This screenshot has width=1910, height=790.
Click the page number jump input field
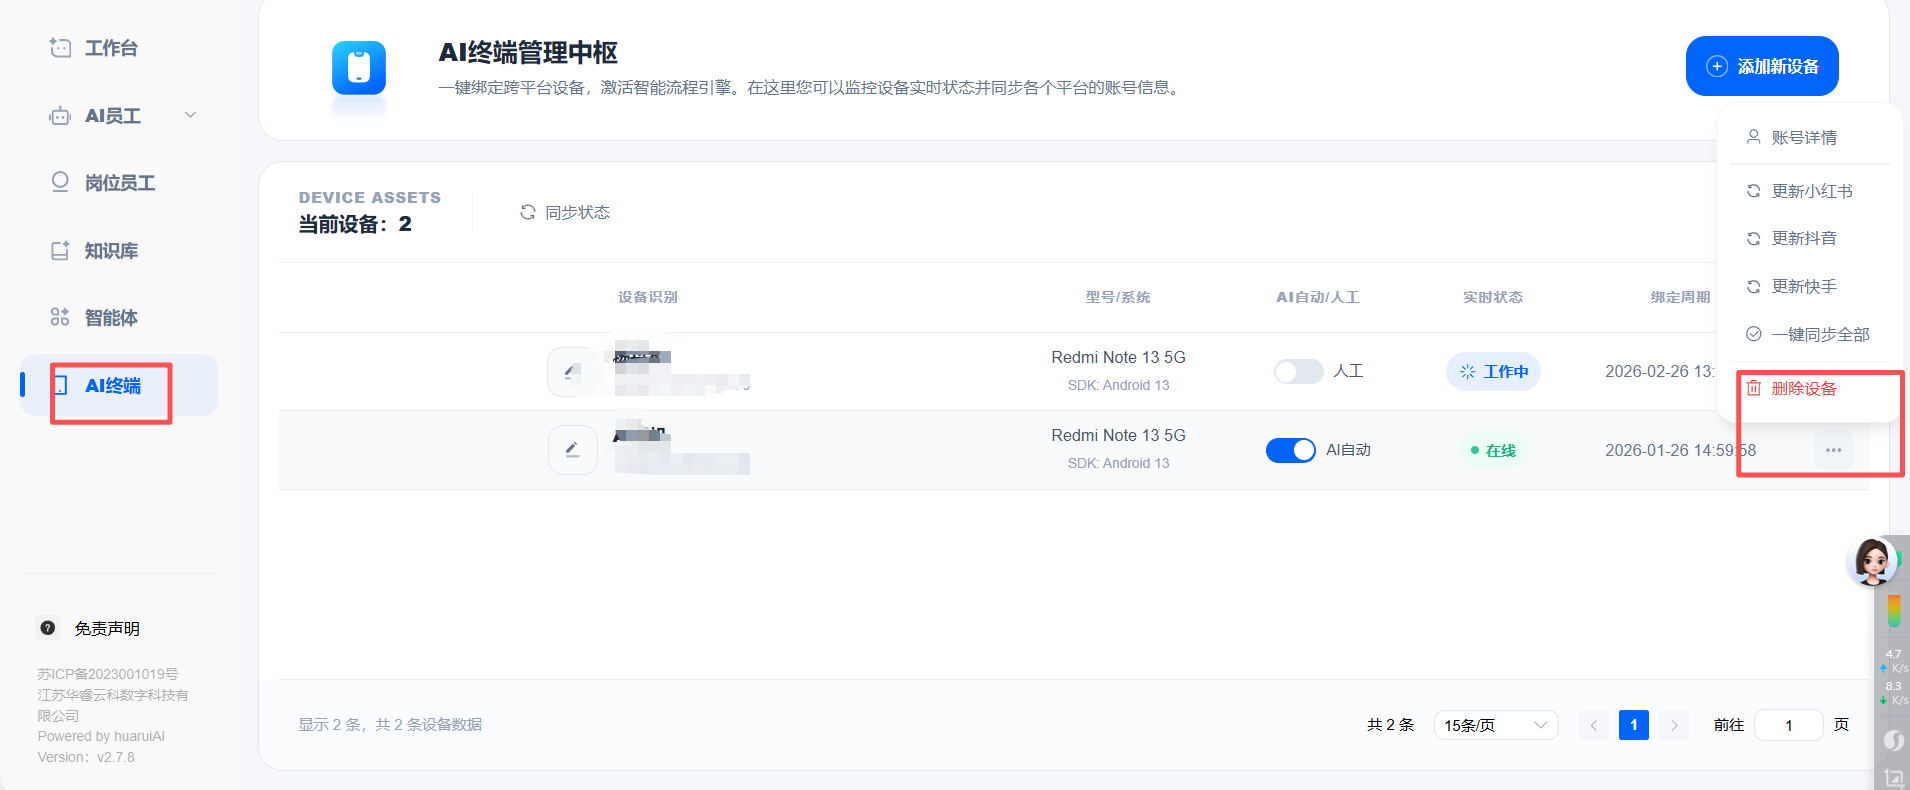[x=1788, y=725]
